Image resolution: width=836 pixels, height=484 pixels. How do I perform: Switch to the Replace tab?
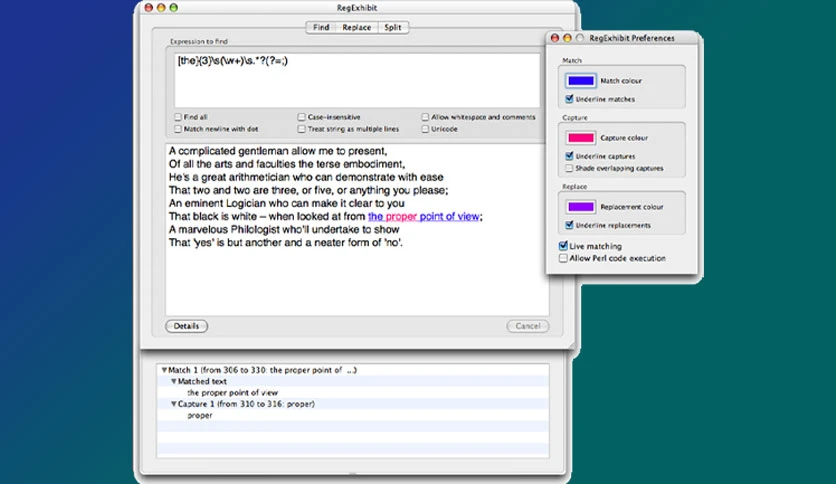coord(357,27)
